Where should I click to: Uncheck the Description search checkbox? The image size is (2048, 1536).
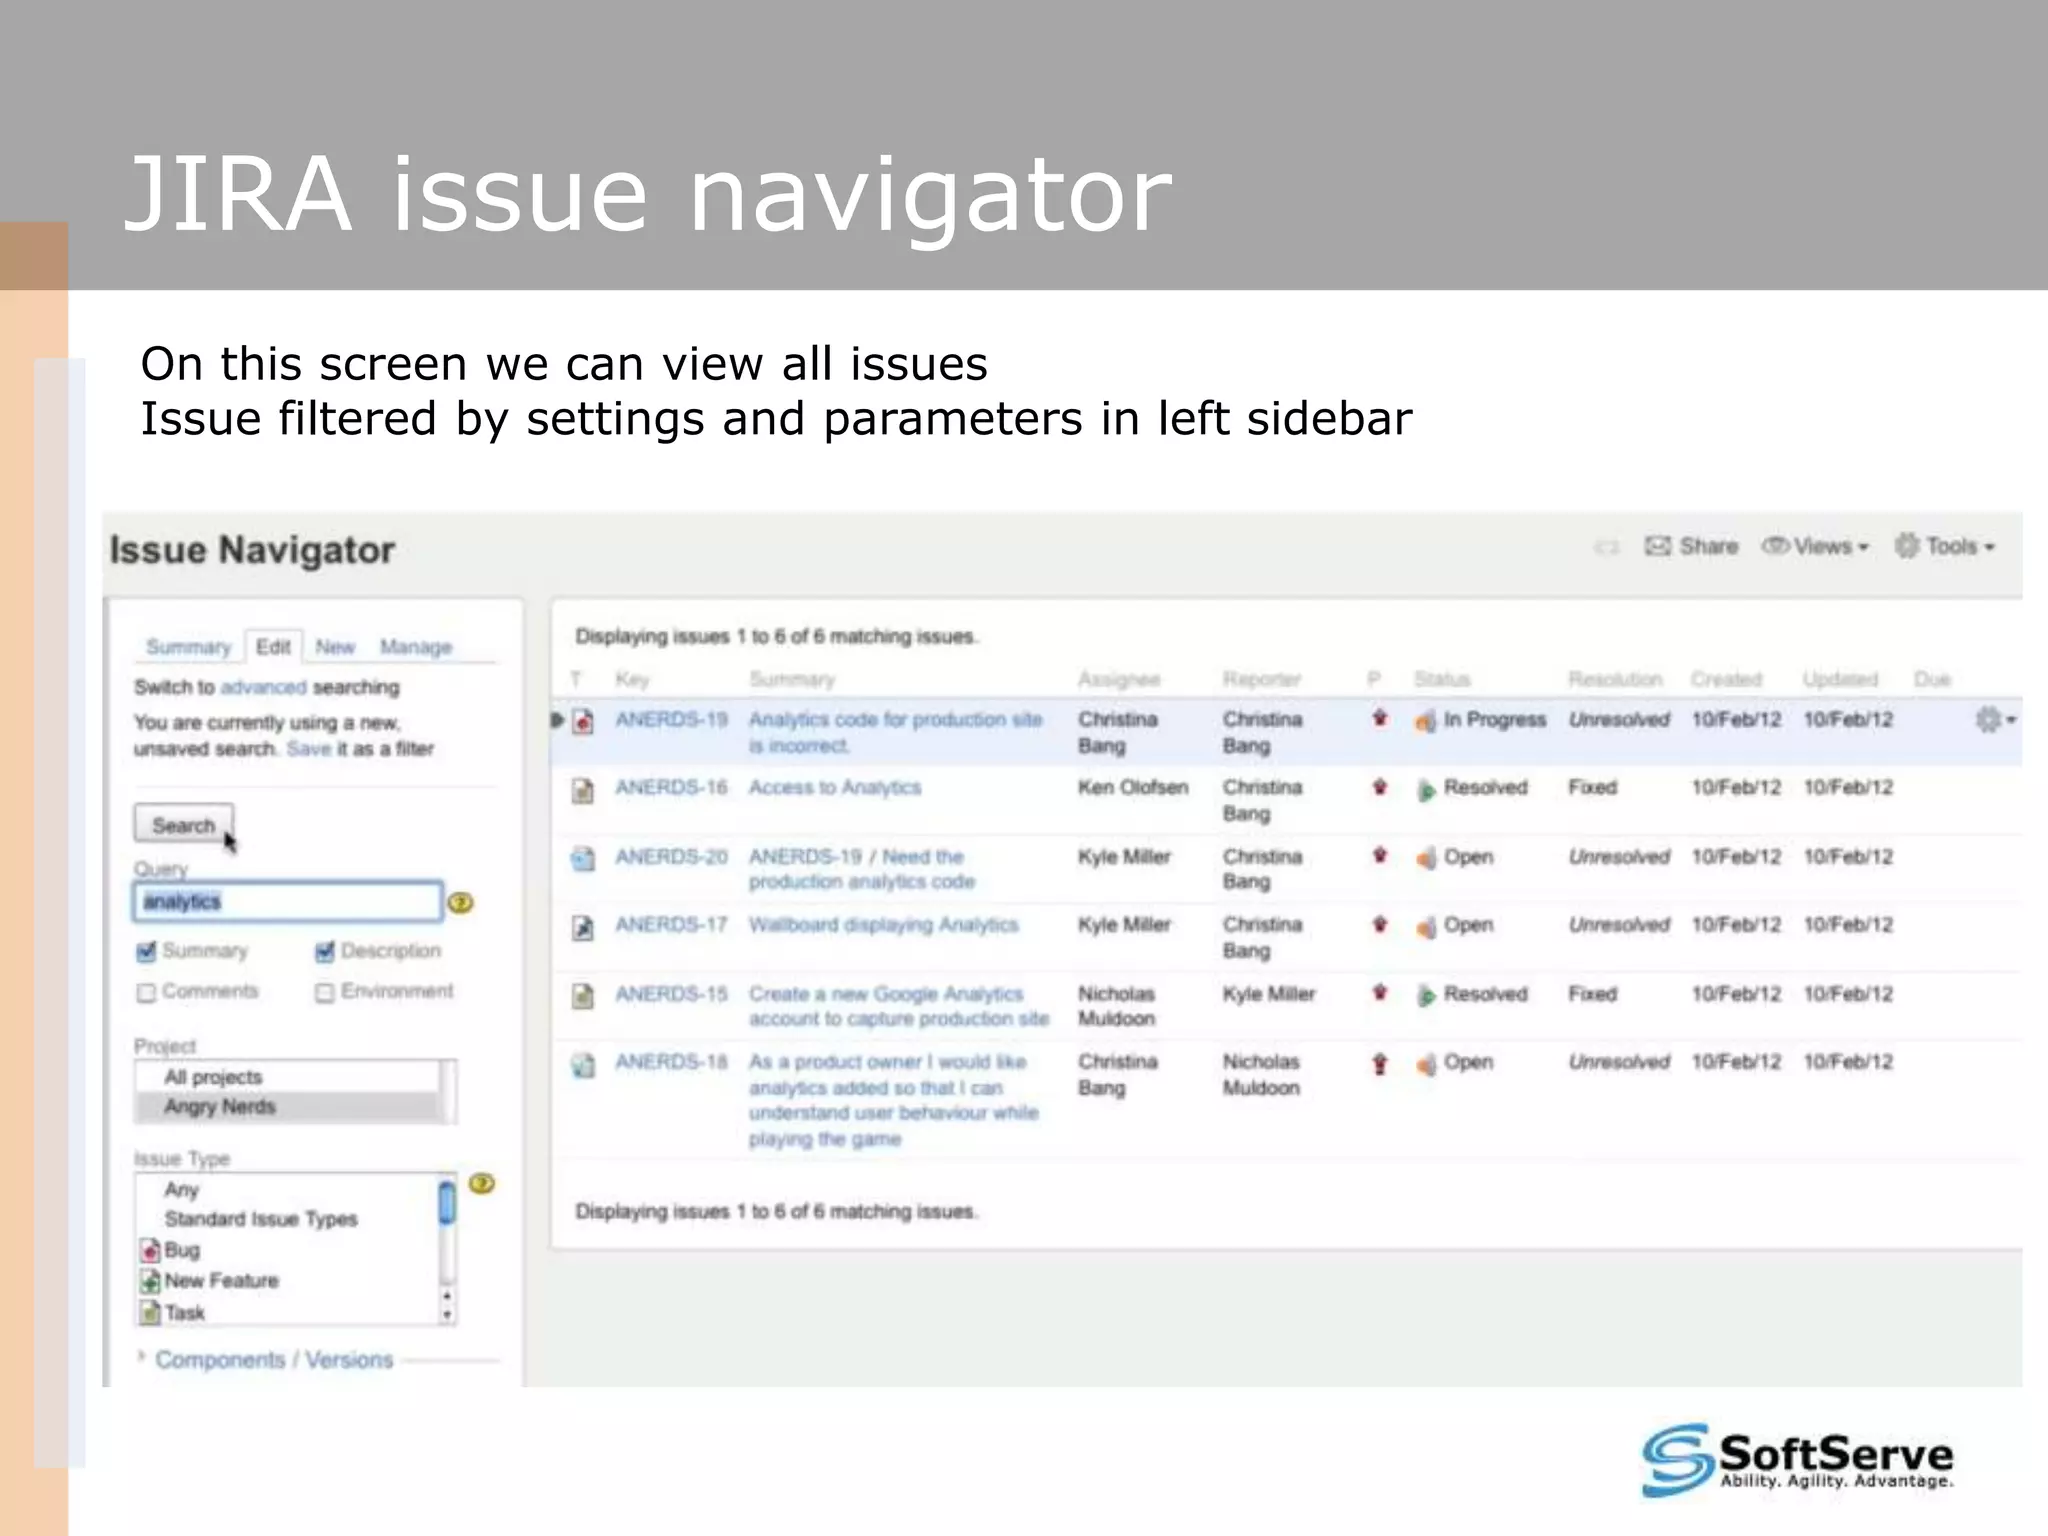coord(325,951)
